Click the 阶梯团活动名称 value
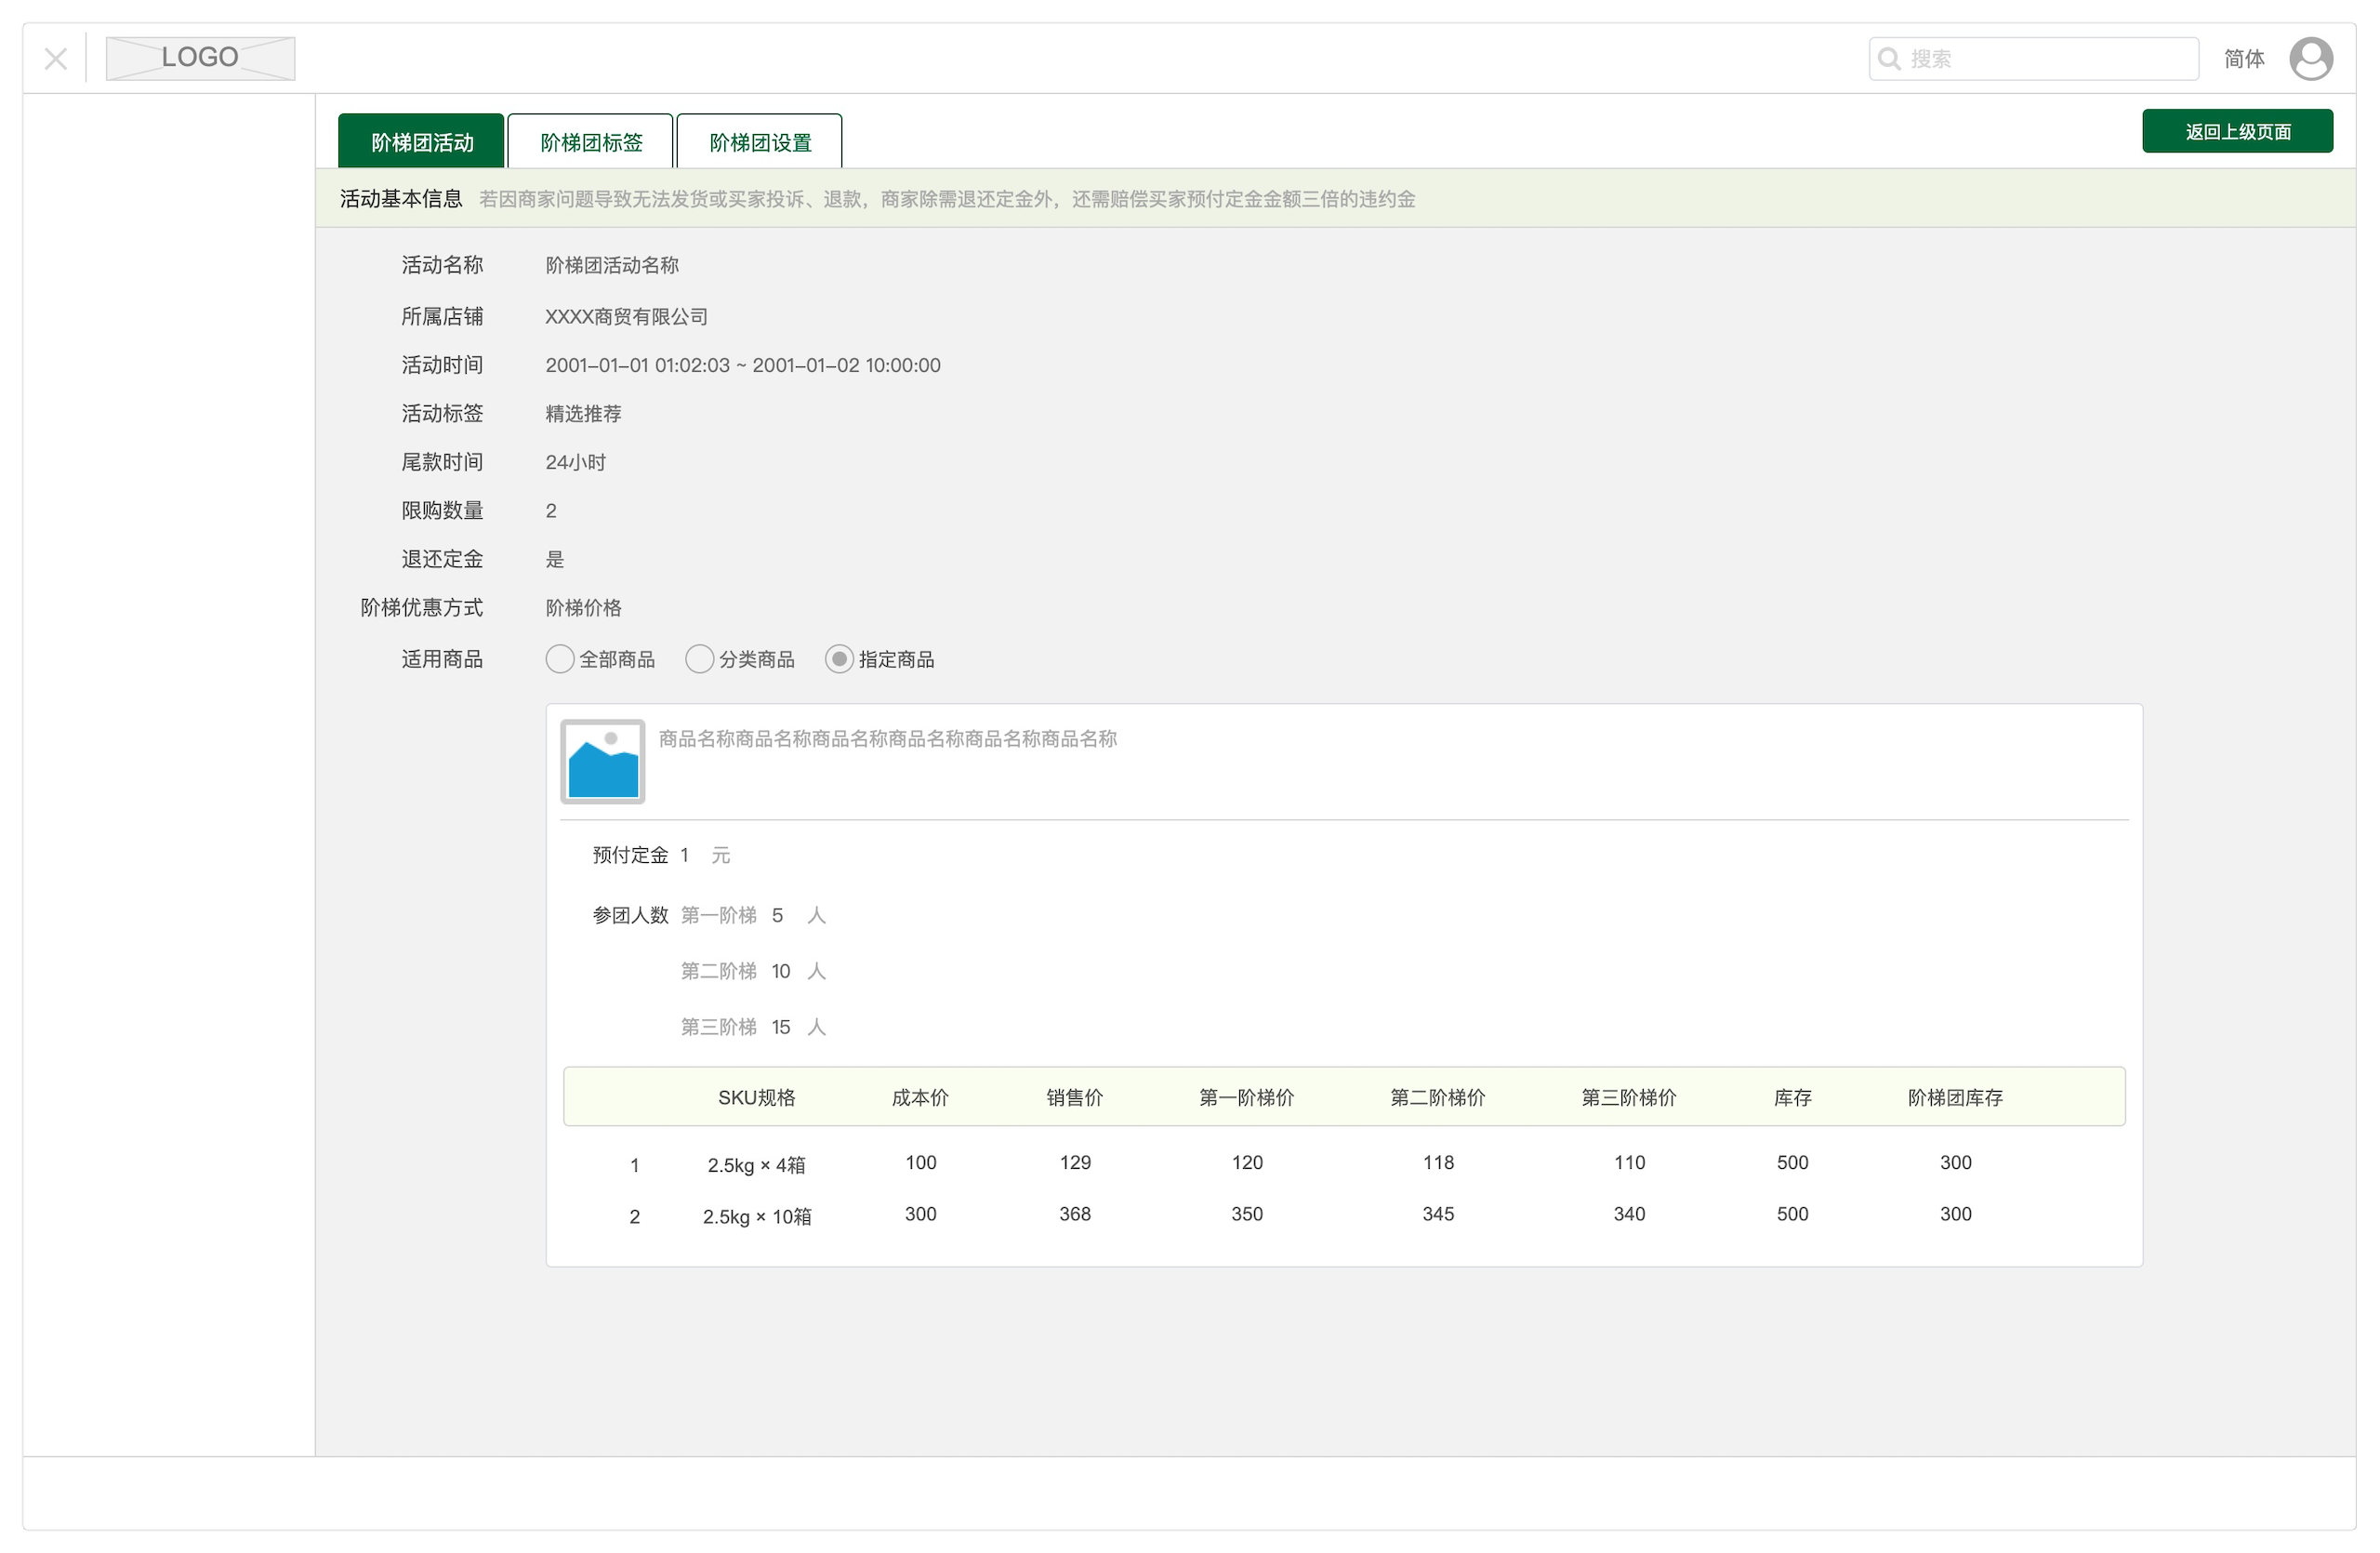The image size is (2380, 1553). 612,265
